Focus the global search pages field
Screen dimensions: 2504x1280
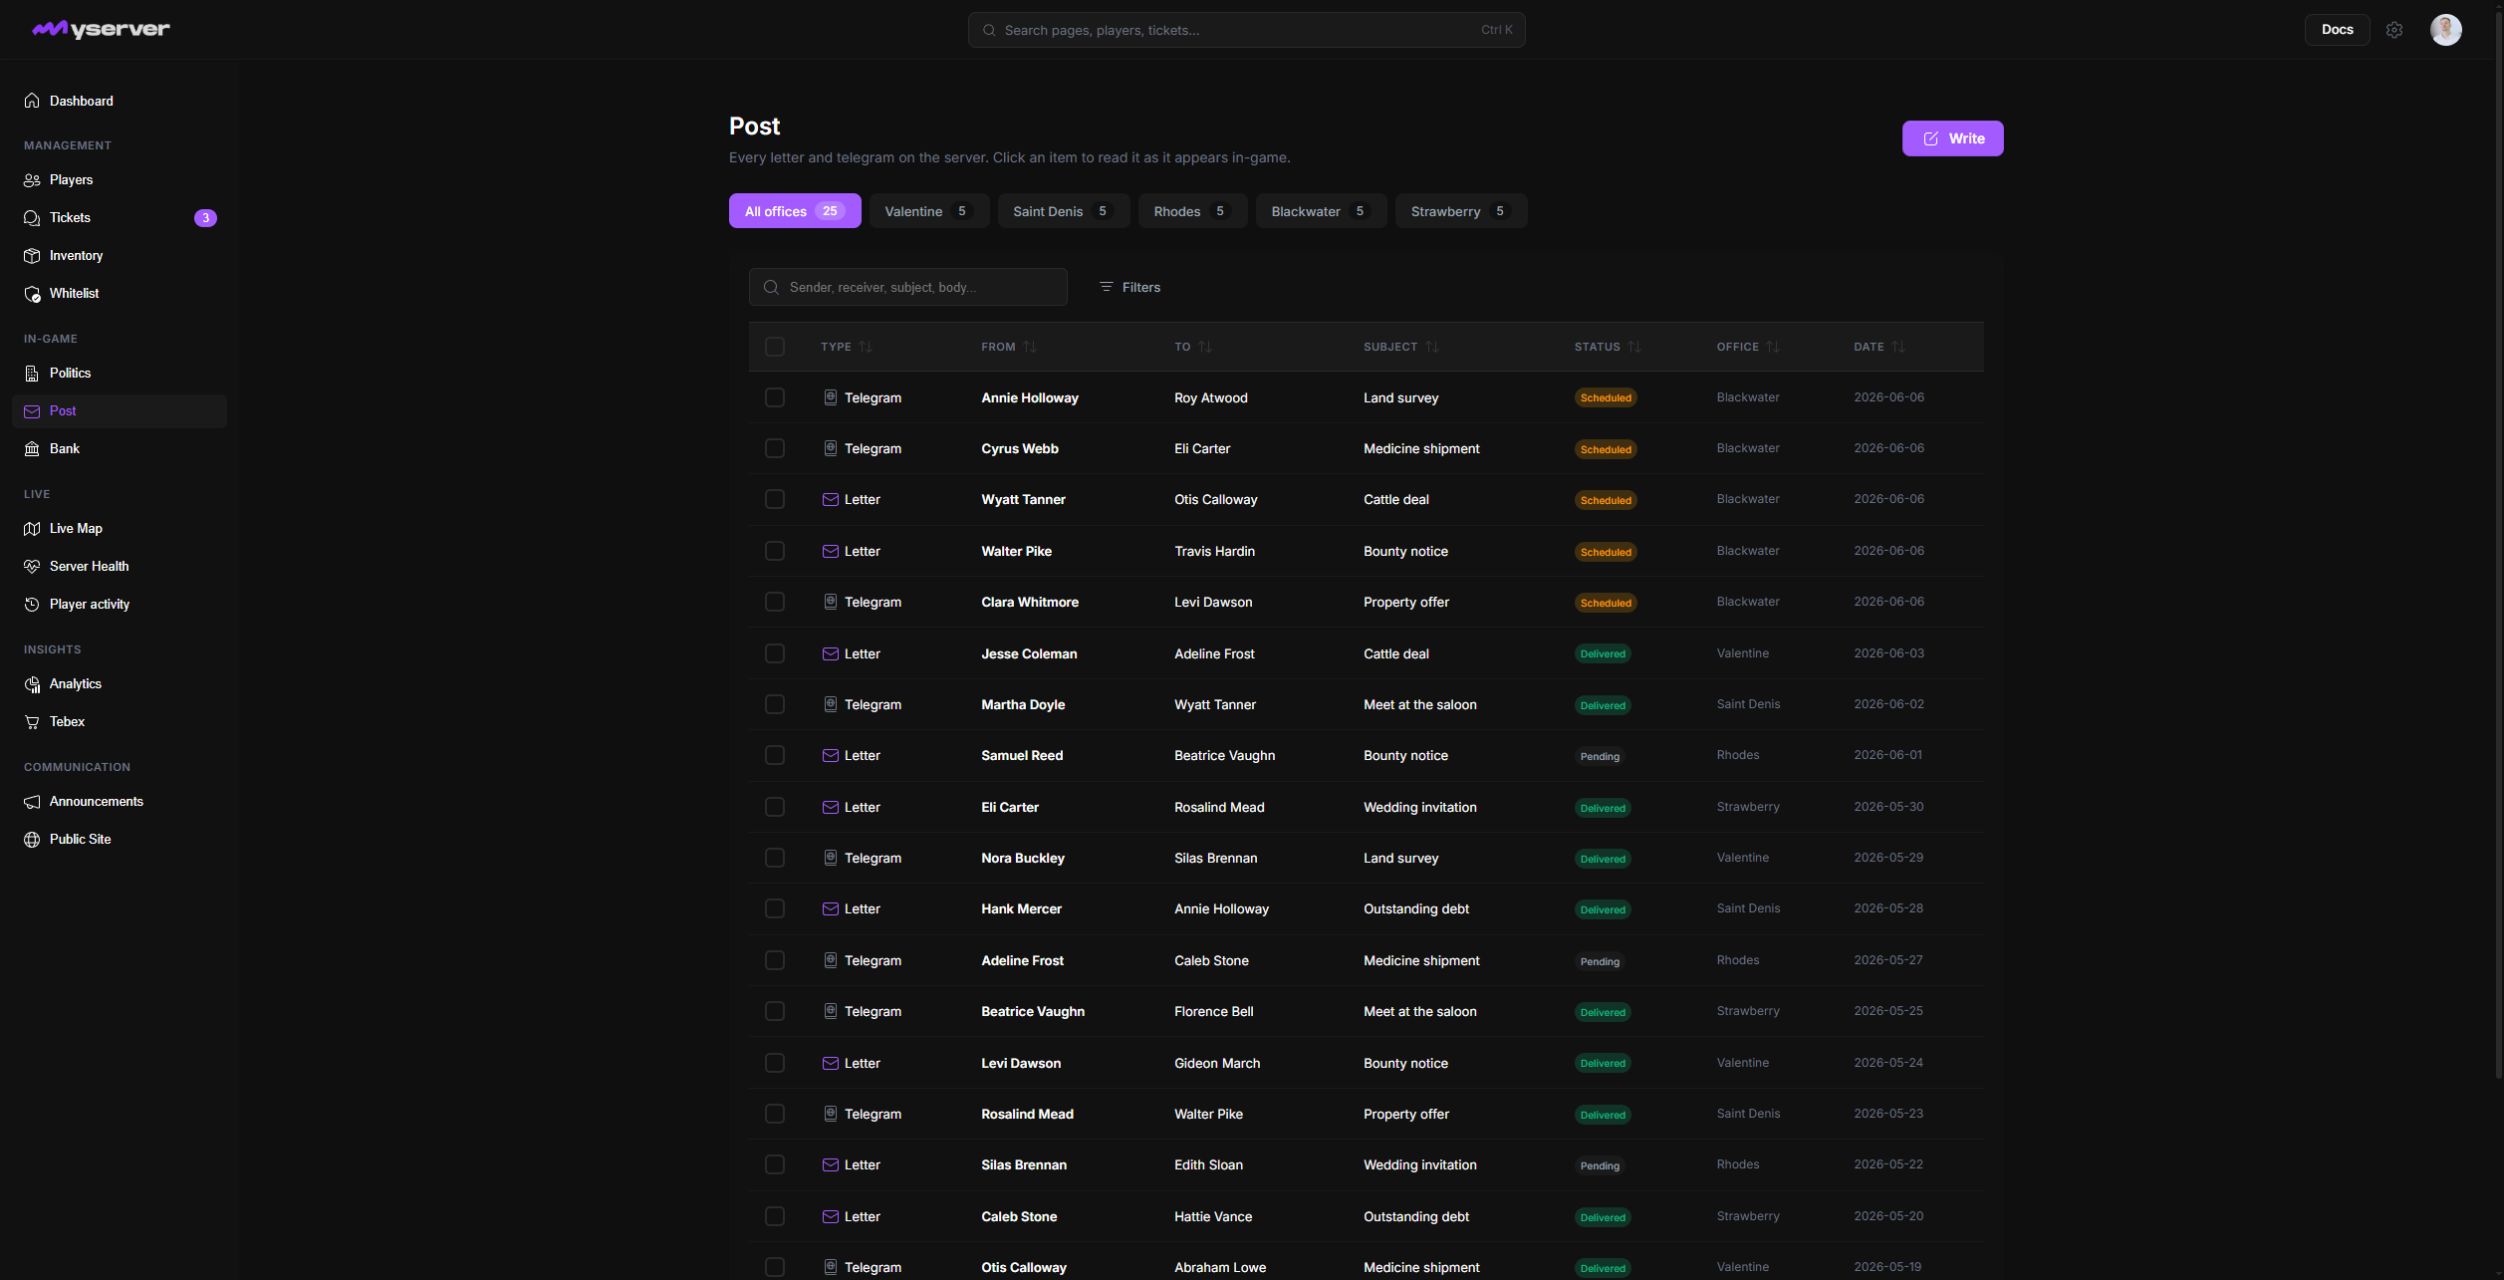[x=1246, y=30]
